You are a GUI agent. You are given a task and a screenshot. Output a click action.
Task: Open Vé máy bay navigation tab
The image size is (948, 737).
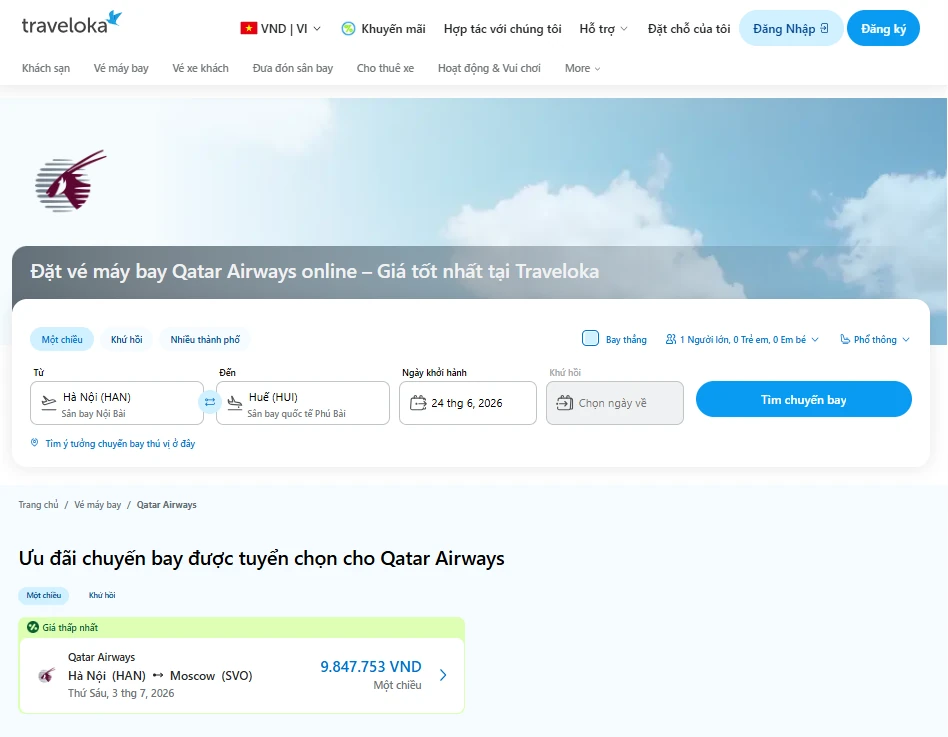(x=121, y=68)
